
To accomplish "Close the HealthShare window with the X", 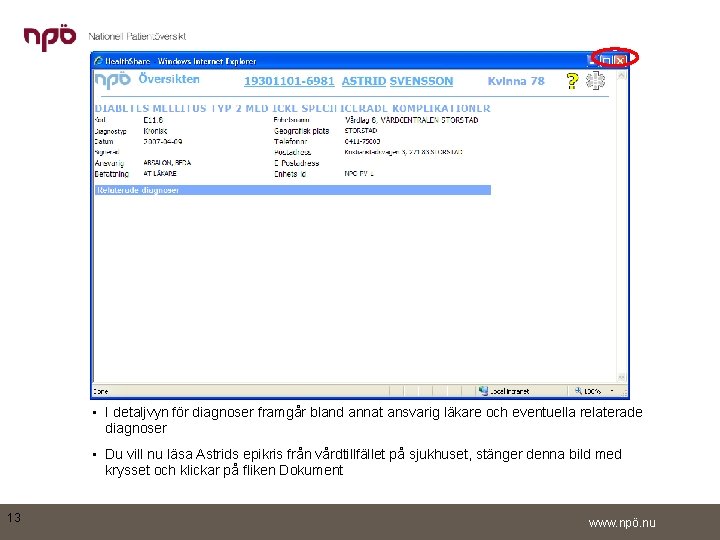I will tap(620, 60).
